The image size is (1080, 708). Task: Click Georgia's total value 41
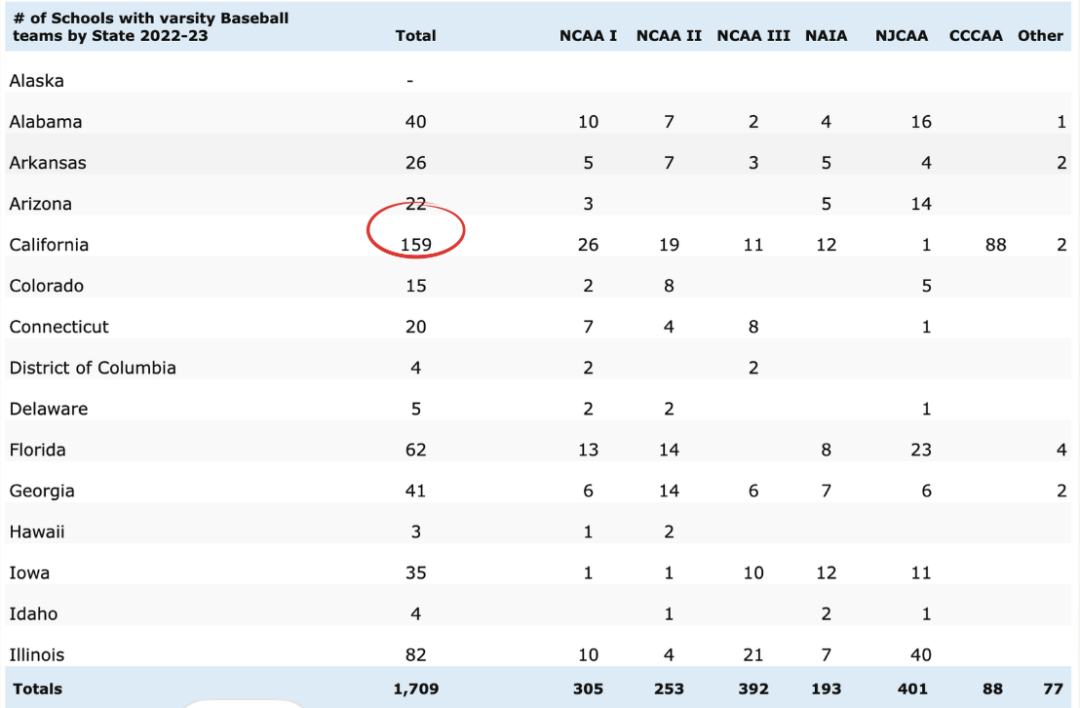(x=415, y=491)
